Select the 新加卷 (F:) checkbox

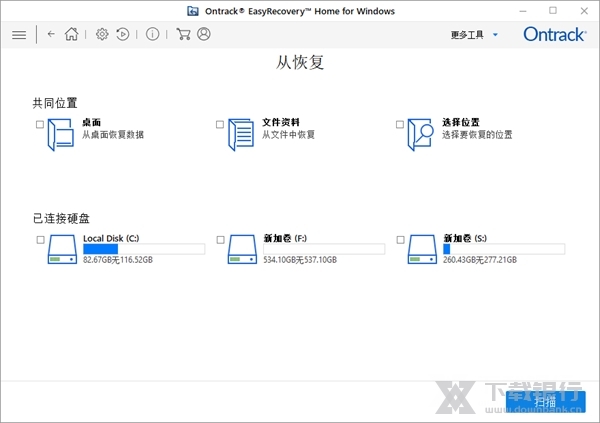(220, 240)
